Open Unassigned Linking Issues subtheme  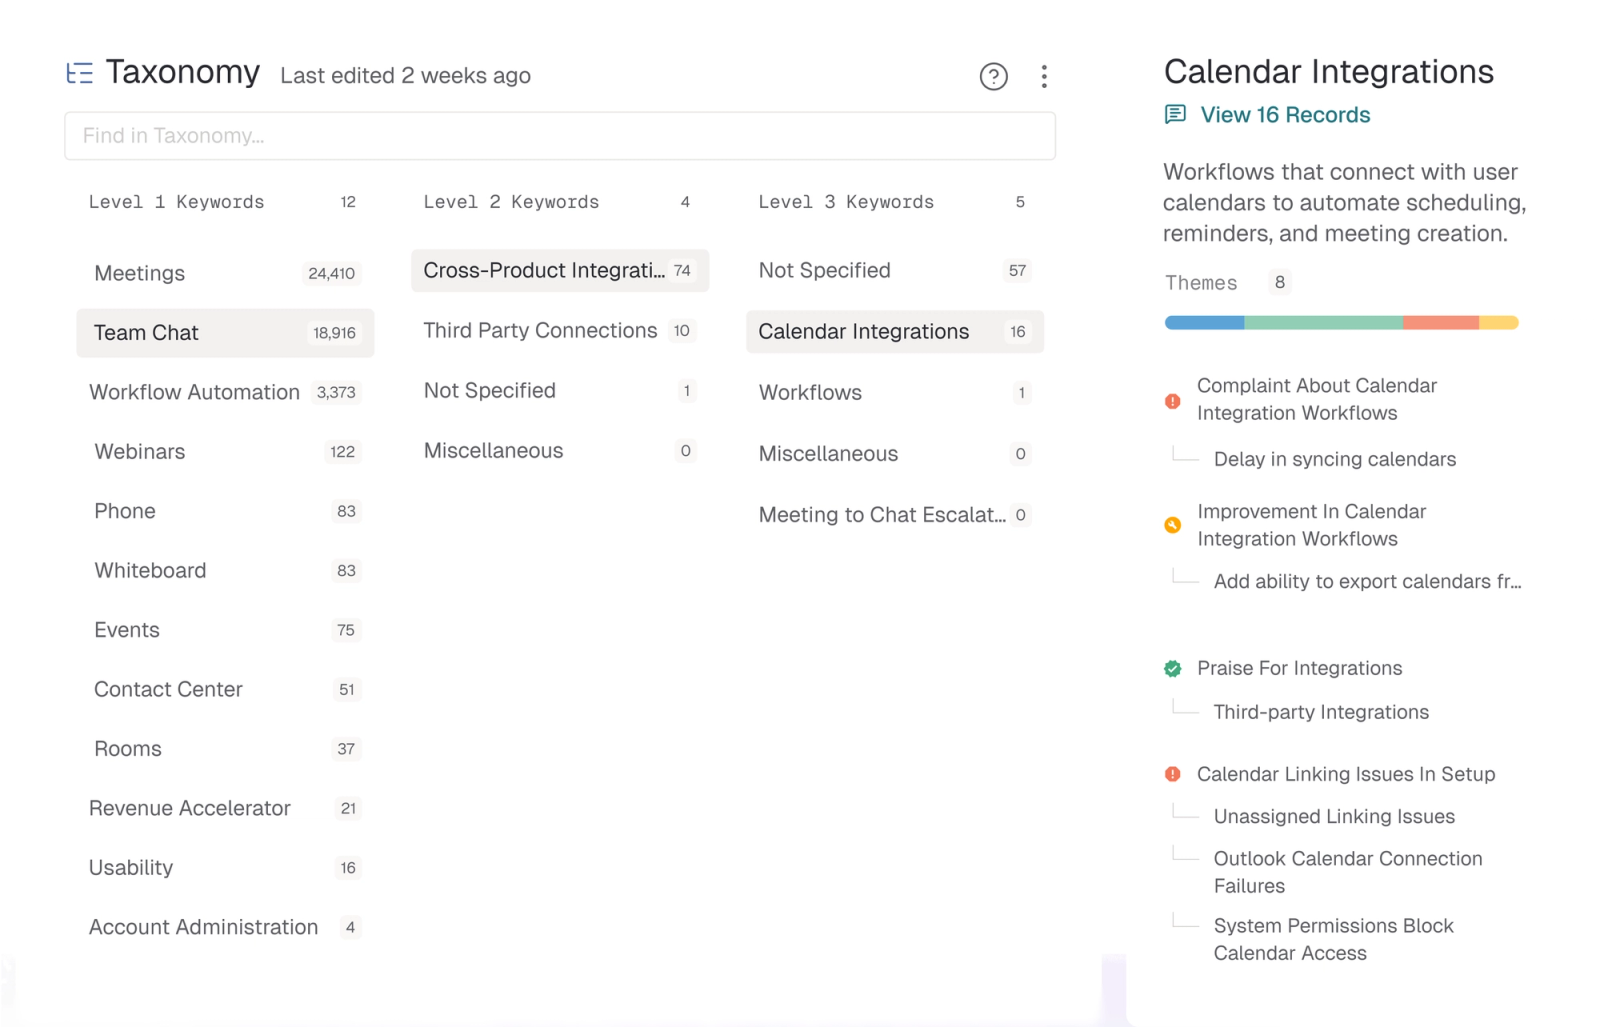pyautogui.click(x=1334, y=817)
